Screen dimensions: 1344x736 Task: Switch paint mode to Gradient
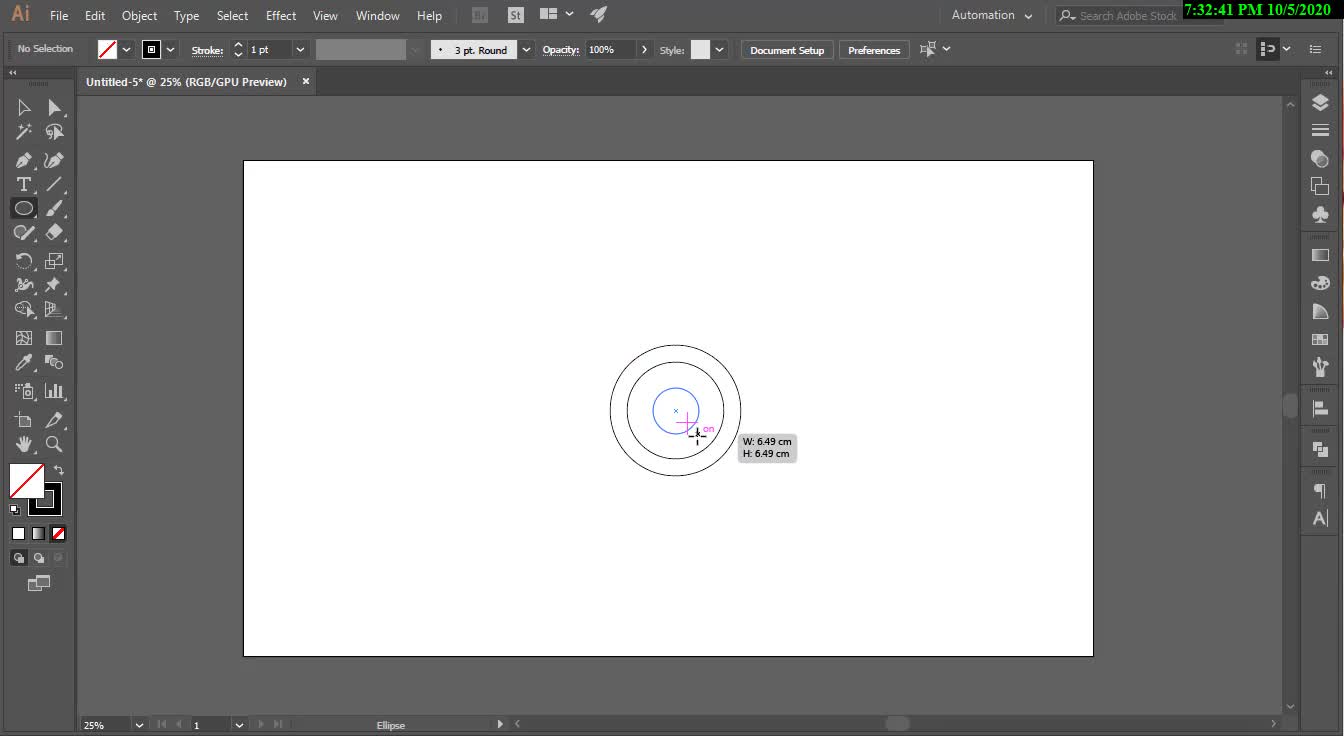38,534
